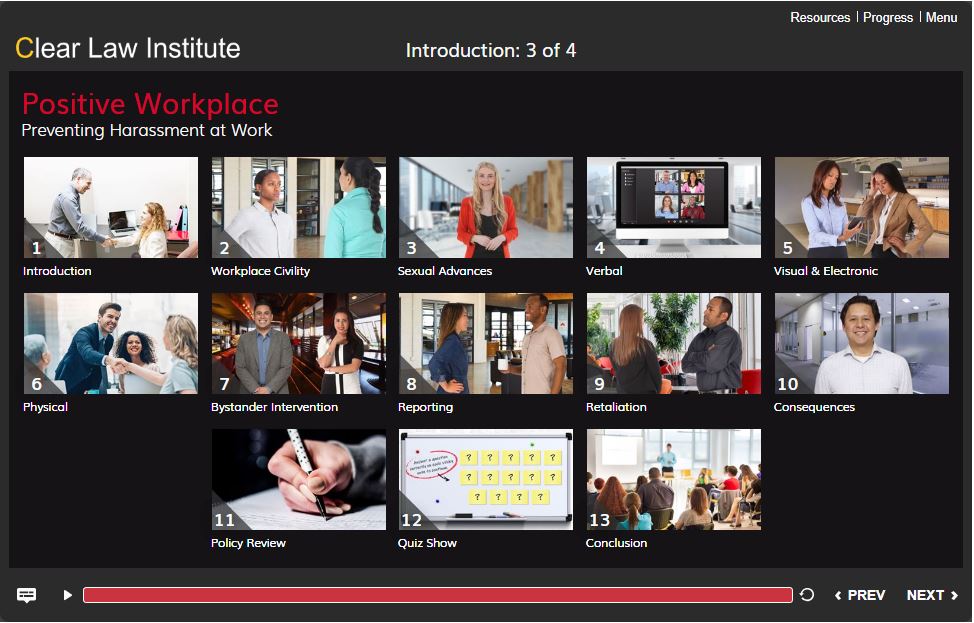Open the Reporting section 8
The height and width of the screenshot is (623, 974).
(485, 343)
